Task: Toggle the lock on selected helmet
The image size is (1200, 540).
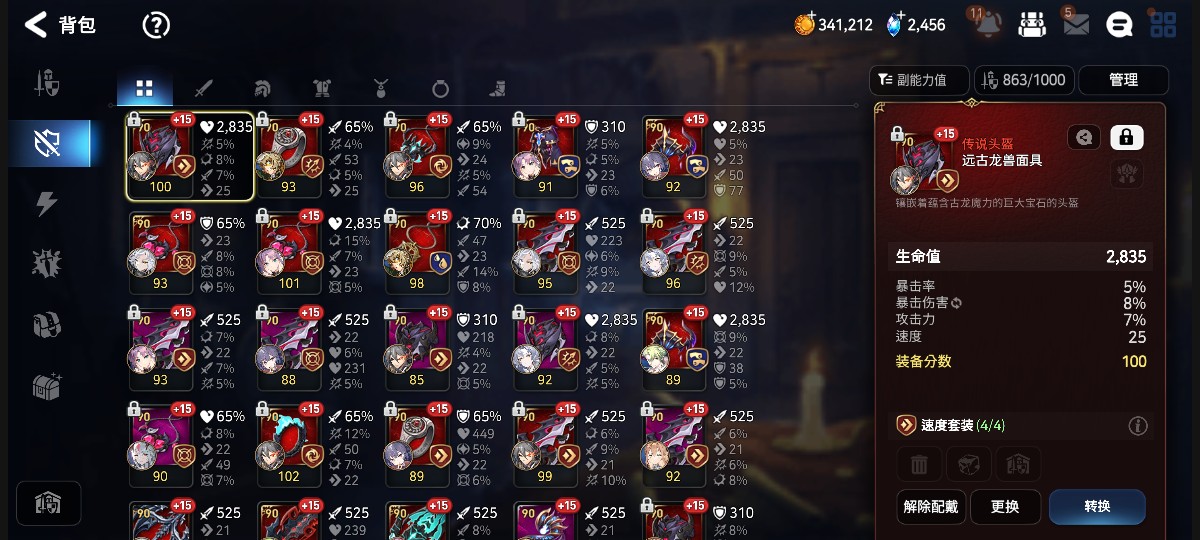Action: tap(1127, 138)
